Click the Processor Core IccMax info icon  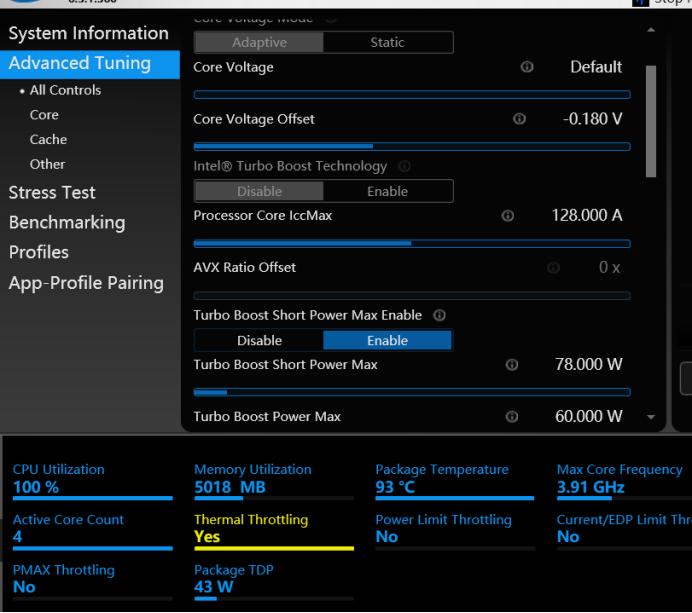508,216
